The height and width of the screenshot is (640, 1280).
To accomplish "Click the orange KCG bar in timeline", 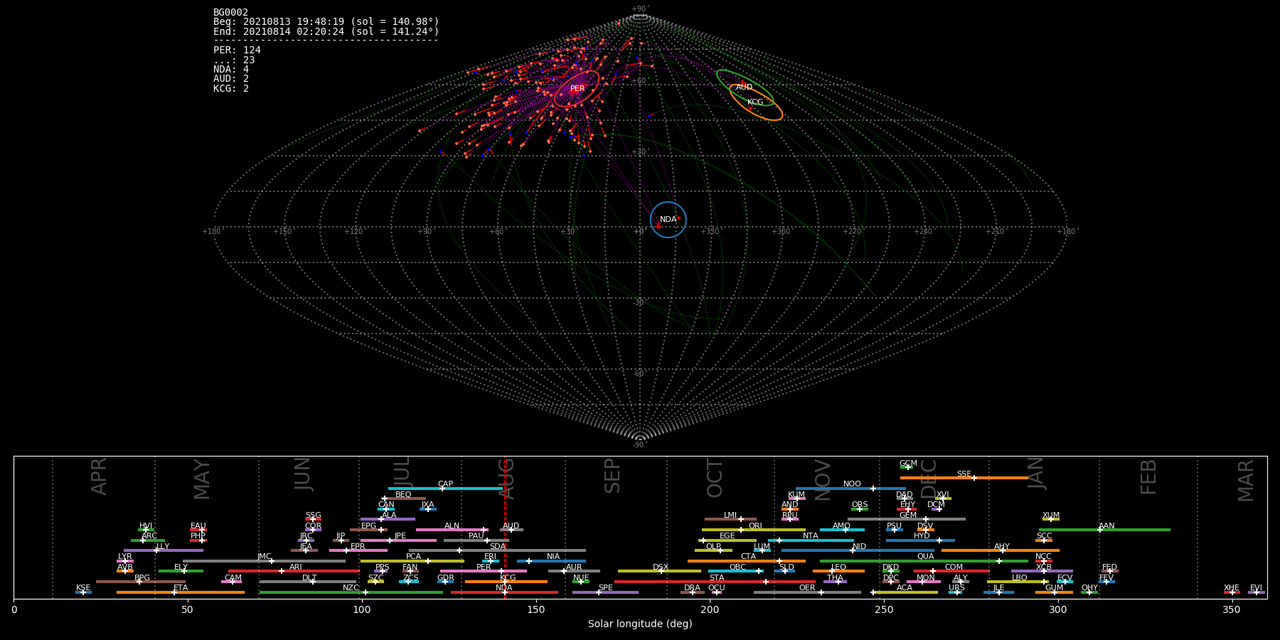I will [506, 581].
